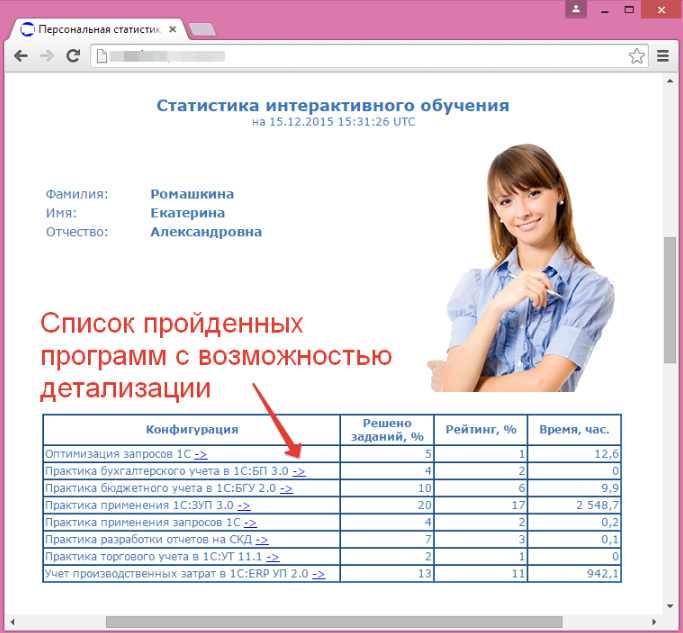Click the horizontal scrollbar thumb
Viewport: 683px width, 633px height.
tap(334, 622)
